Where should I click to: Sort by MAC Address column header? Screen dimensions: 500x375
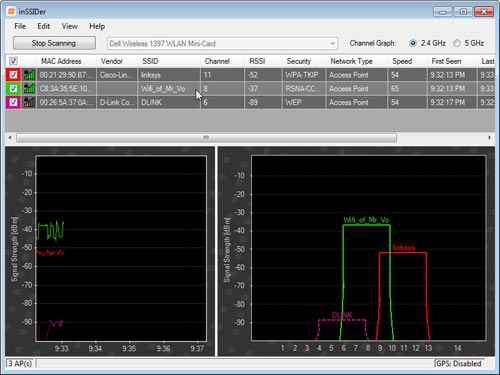(66, 61)
